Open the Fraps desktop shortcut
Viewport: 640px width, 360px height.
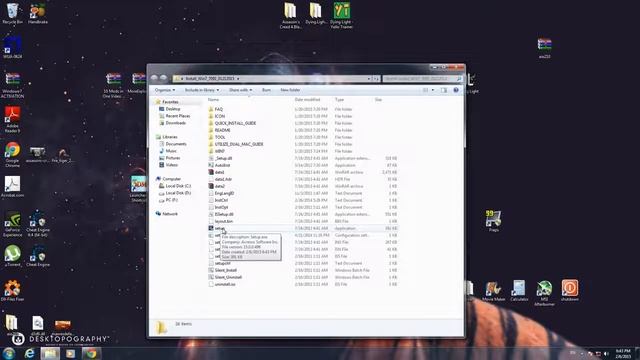pyautogui.click(x=493, y=221)
